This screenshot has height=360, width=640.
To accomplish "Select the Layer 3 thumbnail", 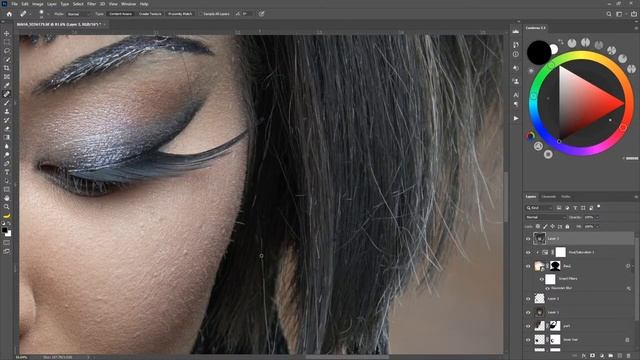I will (540, 239).
